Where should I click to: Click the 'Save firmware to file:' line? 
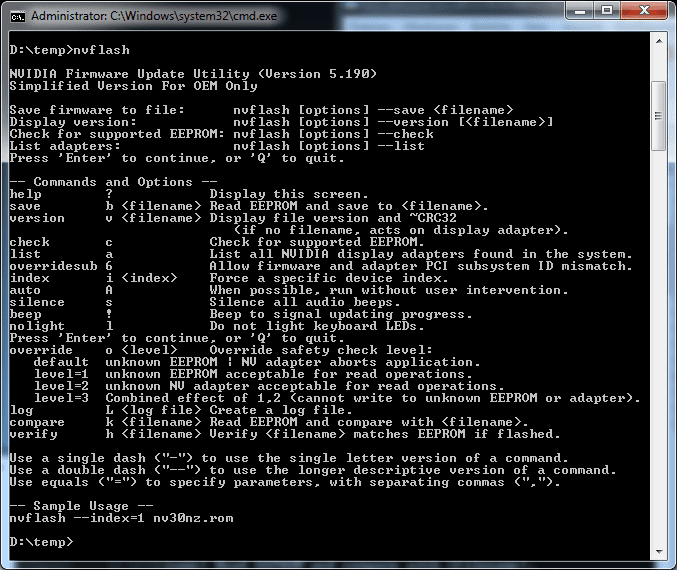pyautogui.click(x=261, y=110)
